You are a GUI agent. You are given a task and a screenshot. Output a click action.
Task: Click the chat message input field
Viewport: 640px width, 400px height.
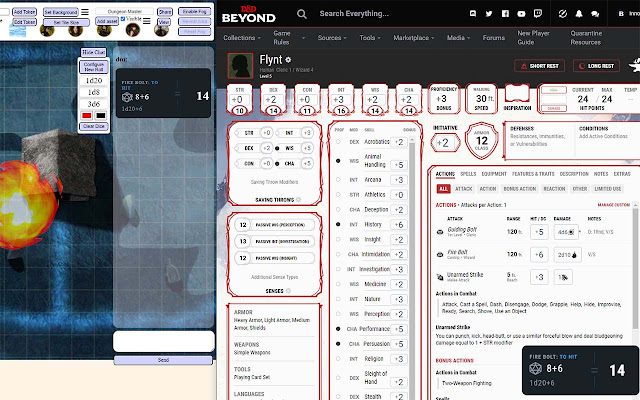pos(164,341)
